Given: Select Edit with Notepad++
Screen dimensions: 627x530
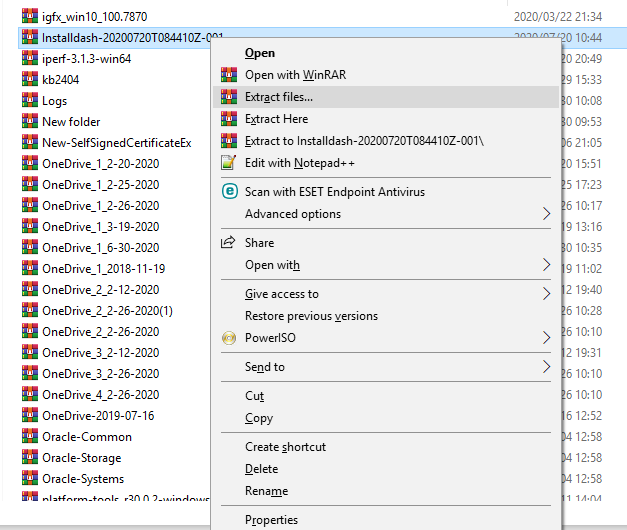Looking at the screenshot, I should (300, 163).
